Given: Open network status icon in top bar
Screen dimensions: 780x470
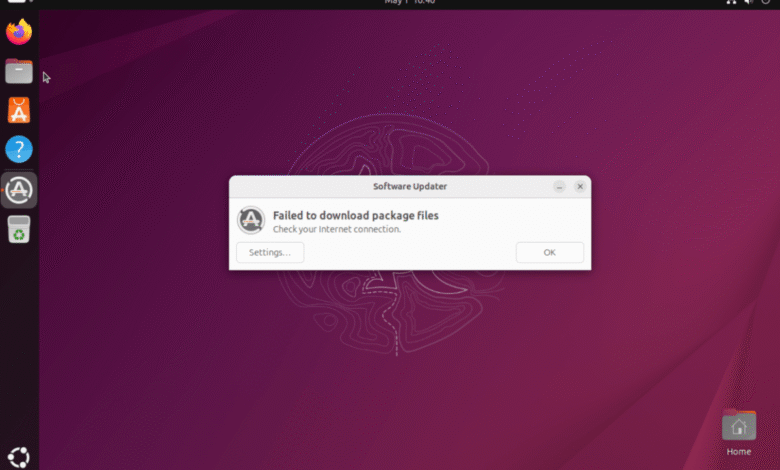Looking at the screenshot, I should coord(731,2).
